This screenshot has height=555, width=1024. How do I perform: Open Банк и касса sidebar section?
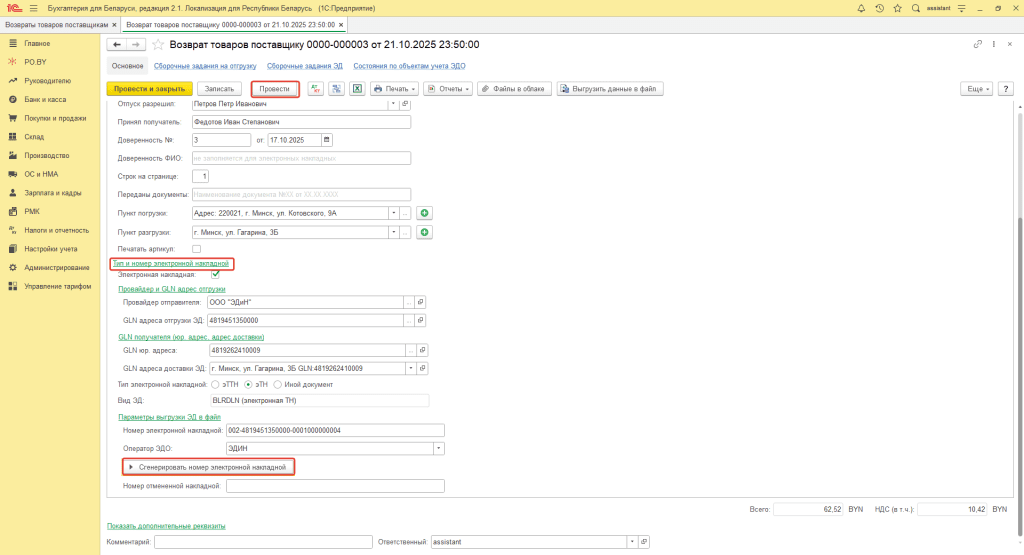(46, 99)
